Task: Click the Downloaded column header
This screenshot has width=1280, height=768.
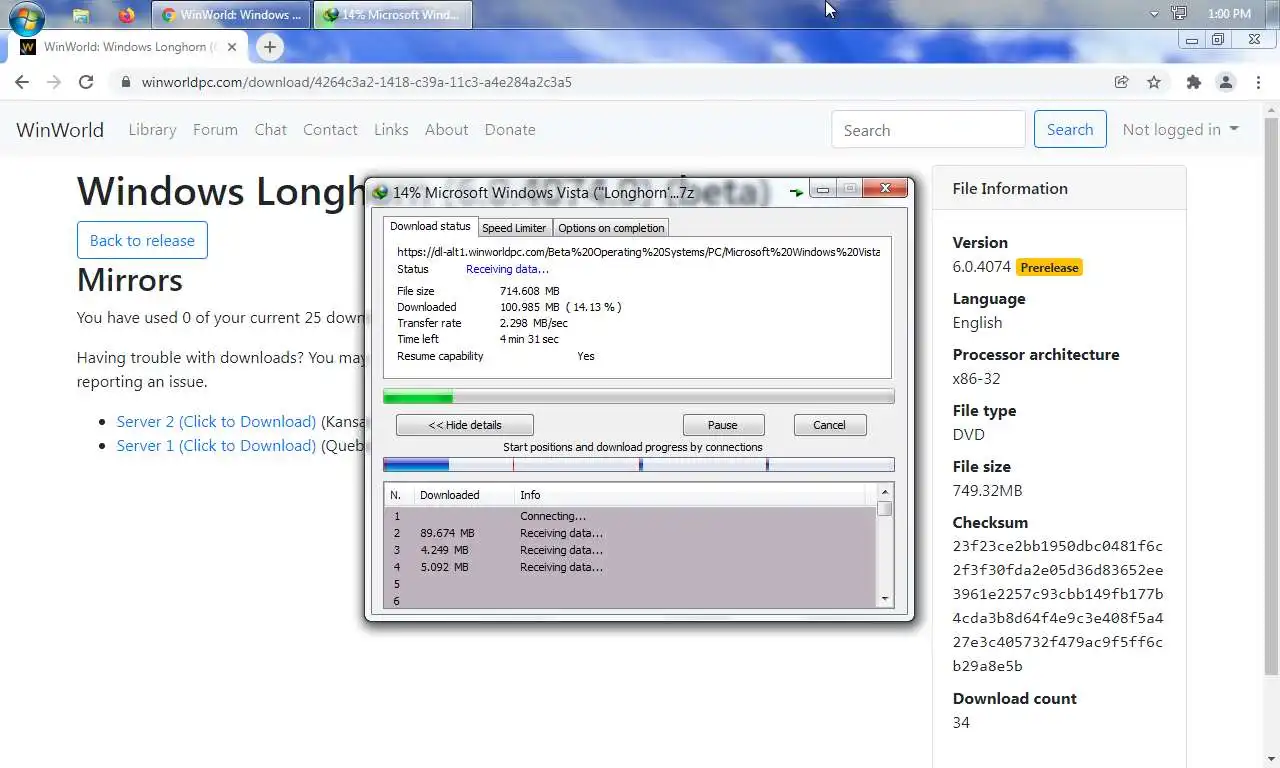Action: [x=464, y=495]
